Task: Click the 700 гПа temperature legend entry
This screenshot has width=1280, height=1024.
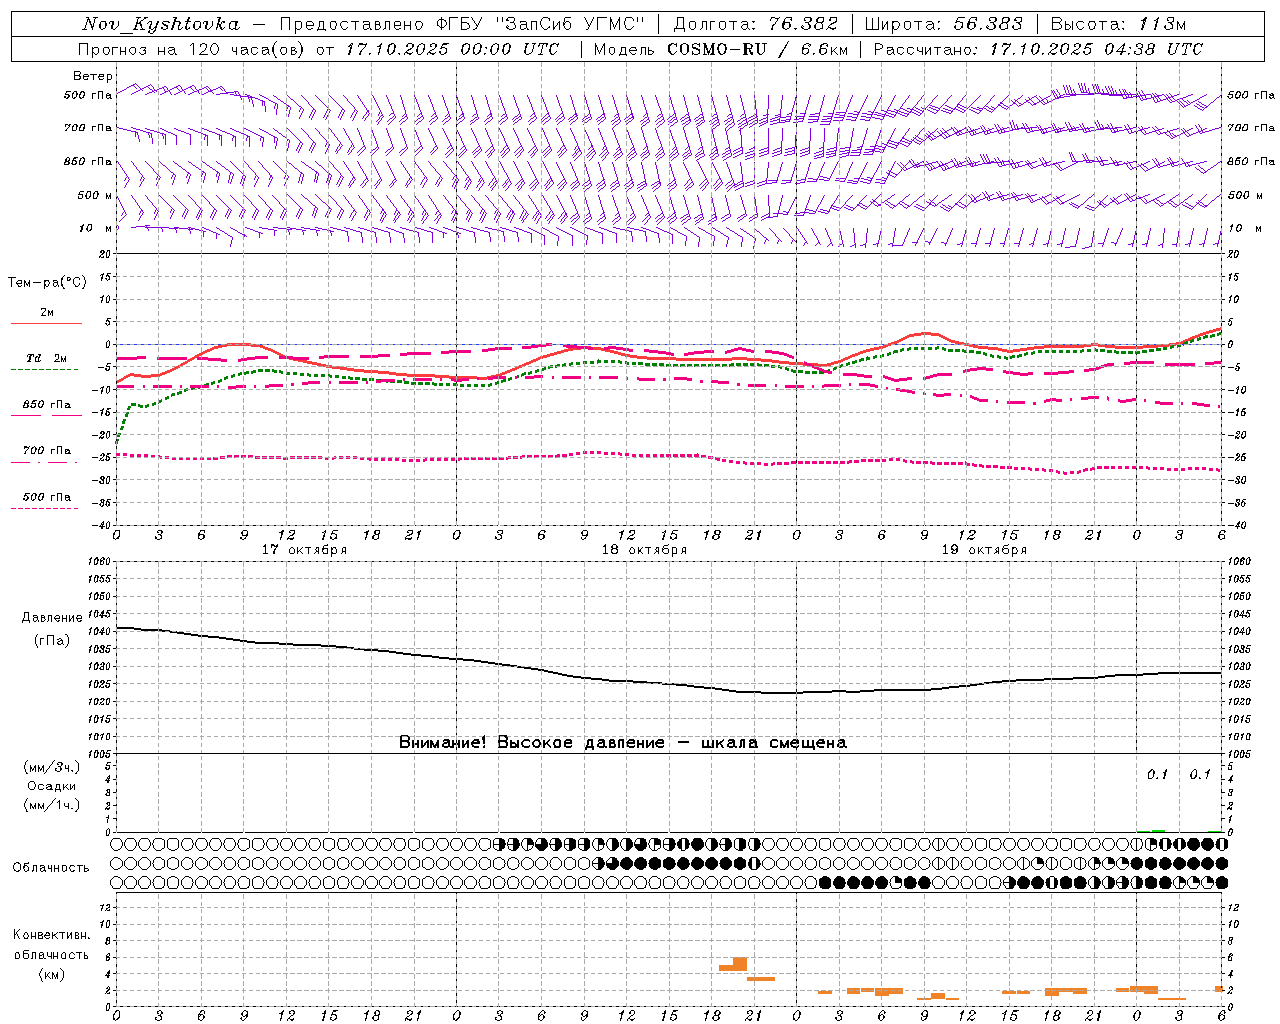Action: tap(46, 451)
